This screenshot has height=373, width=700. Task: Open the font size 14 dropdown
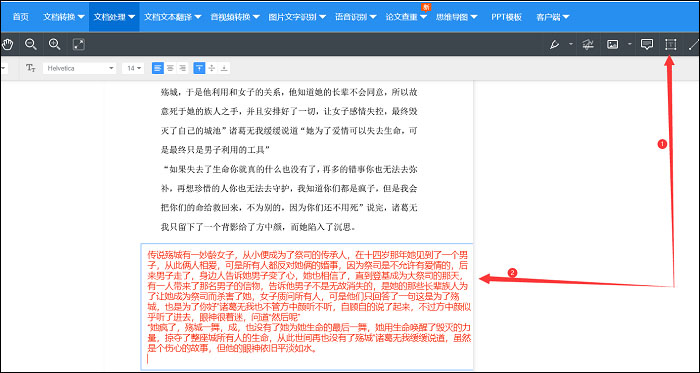134,68
